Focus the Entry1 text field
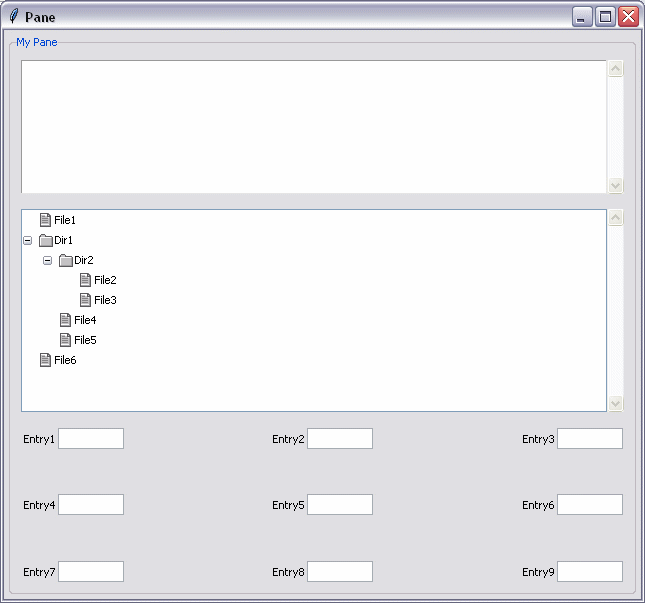Screen dimensions: 645x603 coord(91,439)
